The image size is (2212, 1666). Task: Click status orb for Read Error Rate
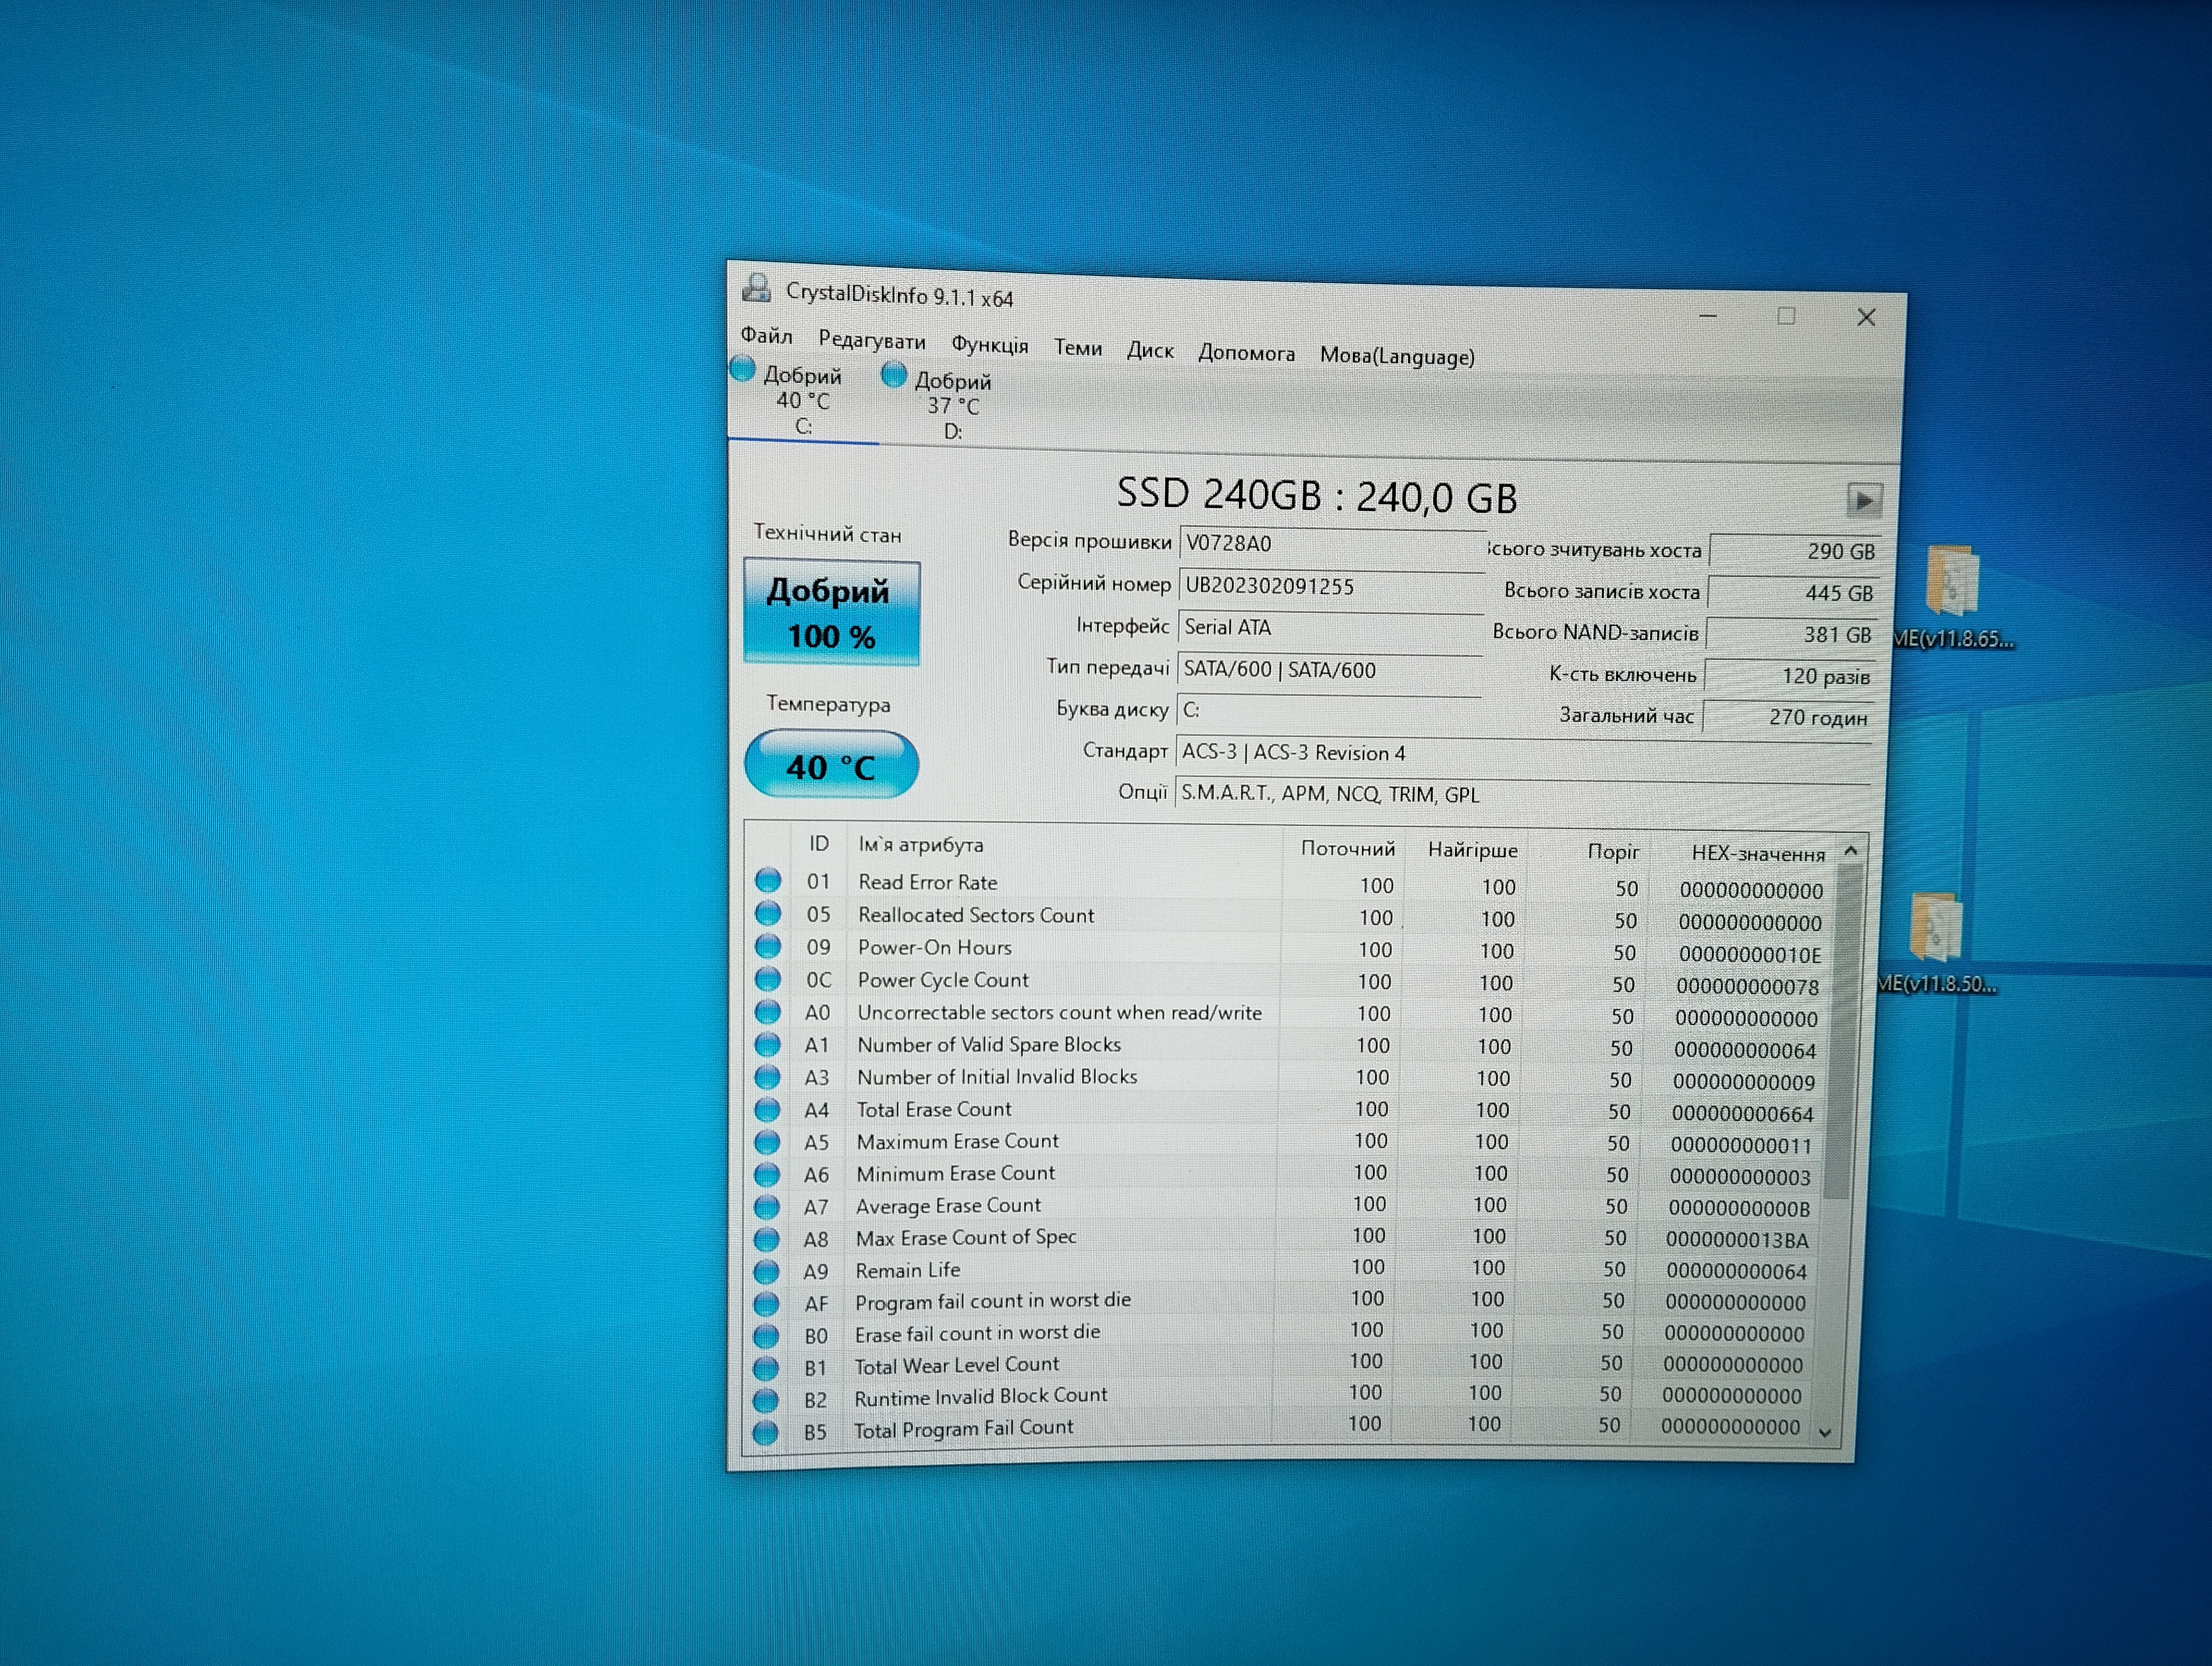pos(768,880)
